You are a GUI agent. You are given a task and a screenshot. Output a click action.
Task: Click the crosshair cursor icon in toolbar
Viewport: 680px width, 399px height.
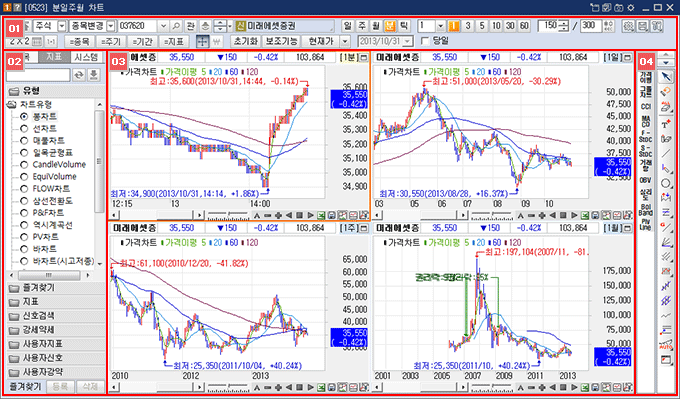(x=202, y=42)
